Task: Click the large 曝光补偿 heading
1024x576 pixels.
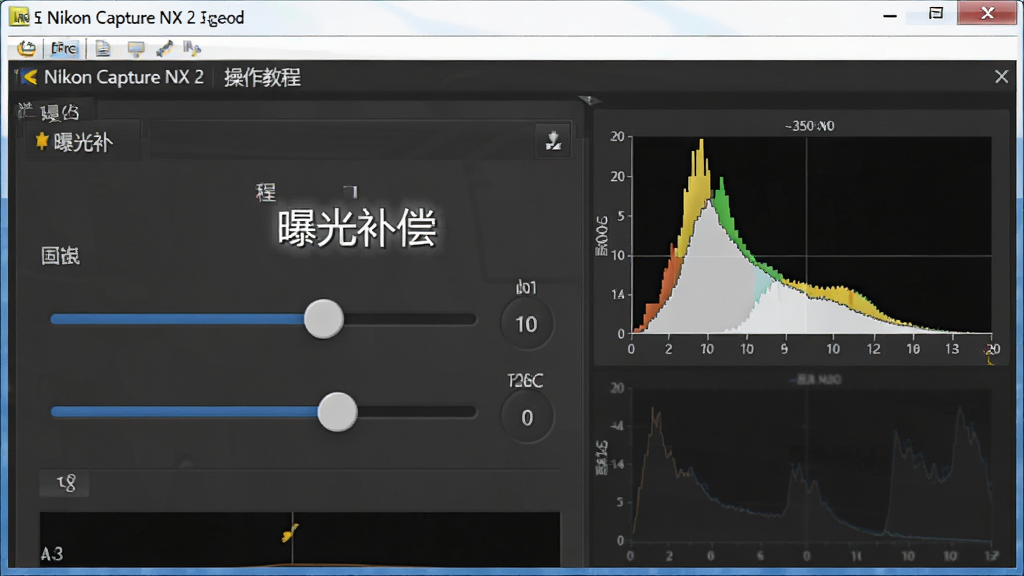Action: coord(357,229)
